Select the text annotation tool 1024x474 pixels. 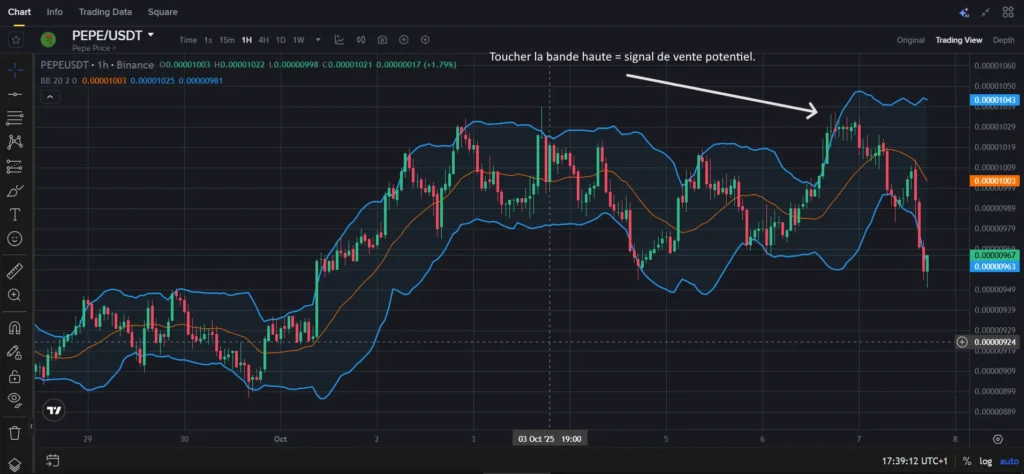(14, 215)
